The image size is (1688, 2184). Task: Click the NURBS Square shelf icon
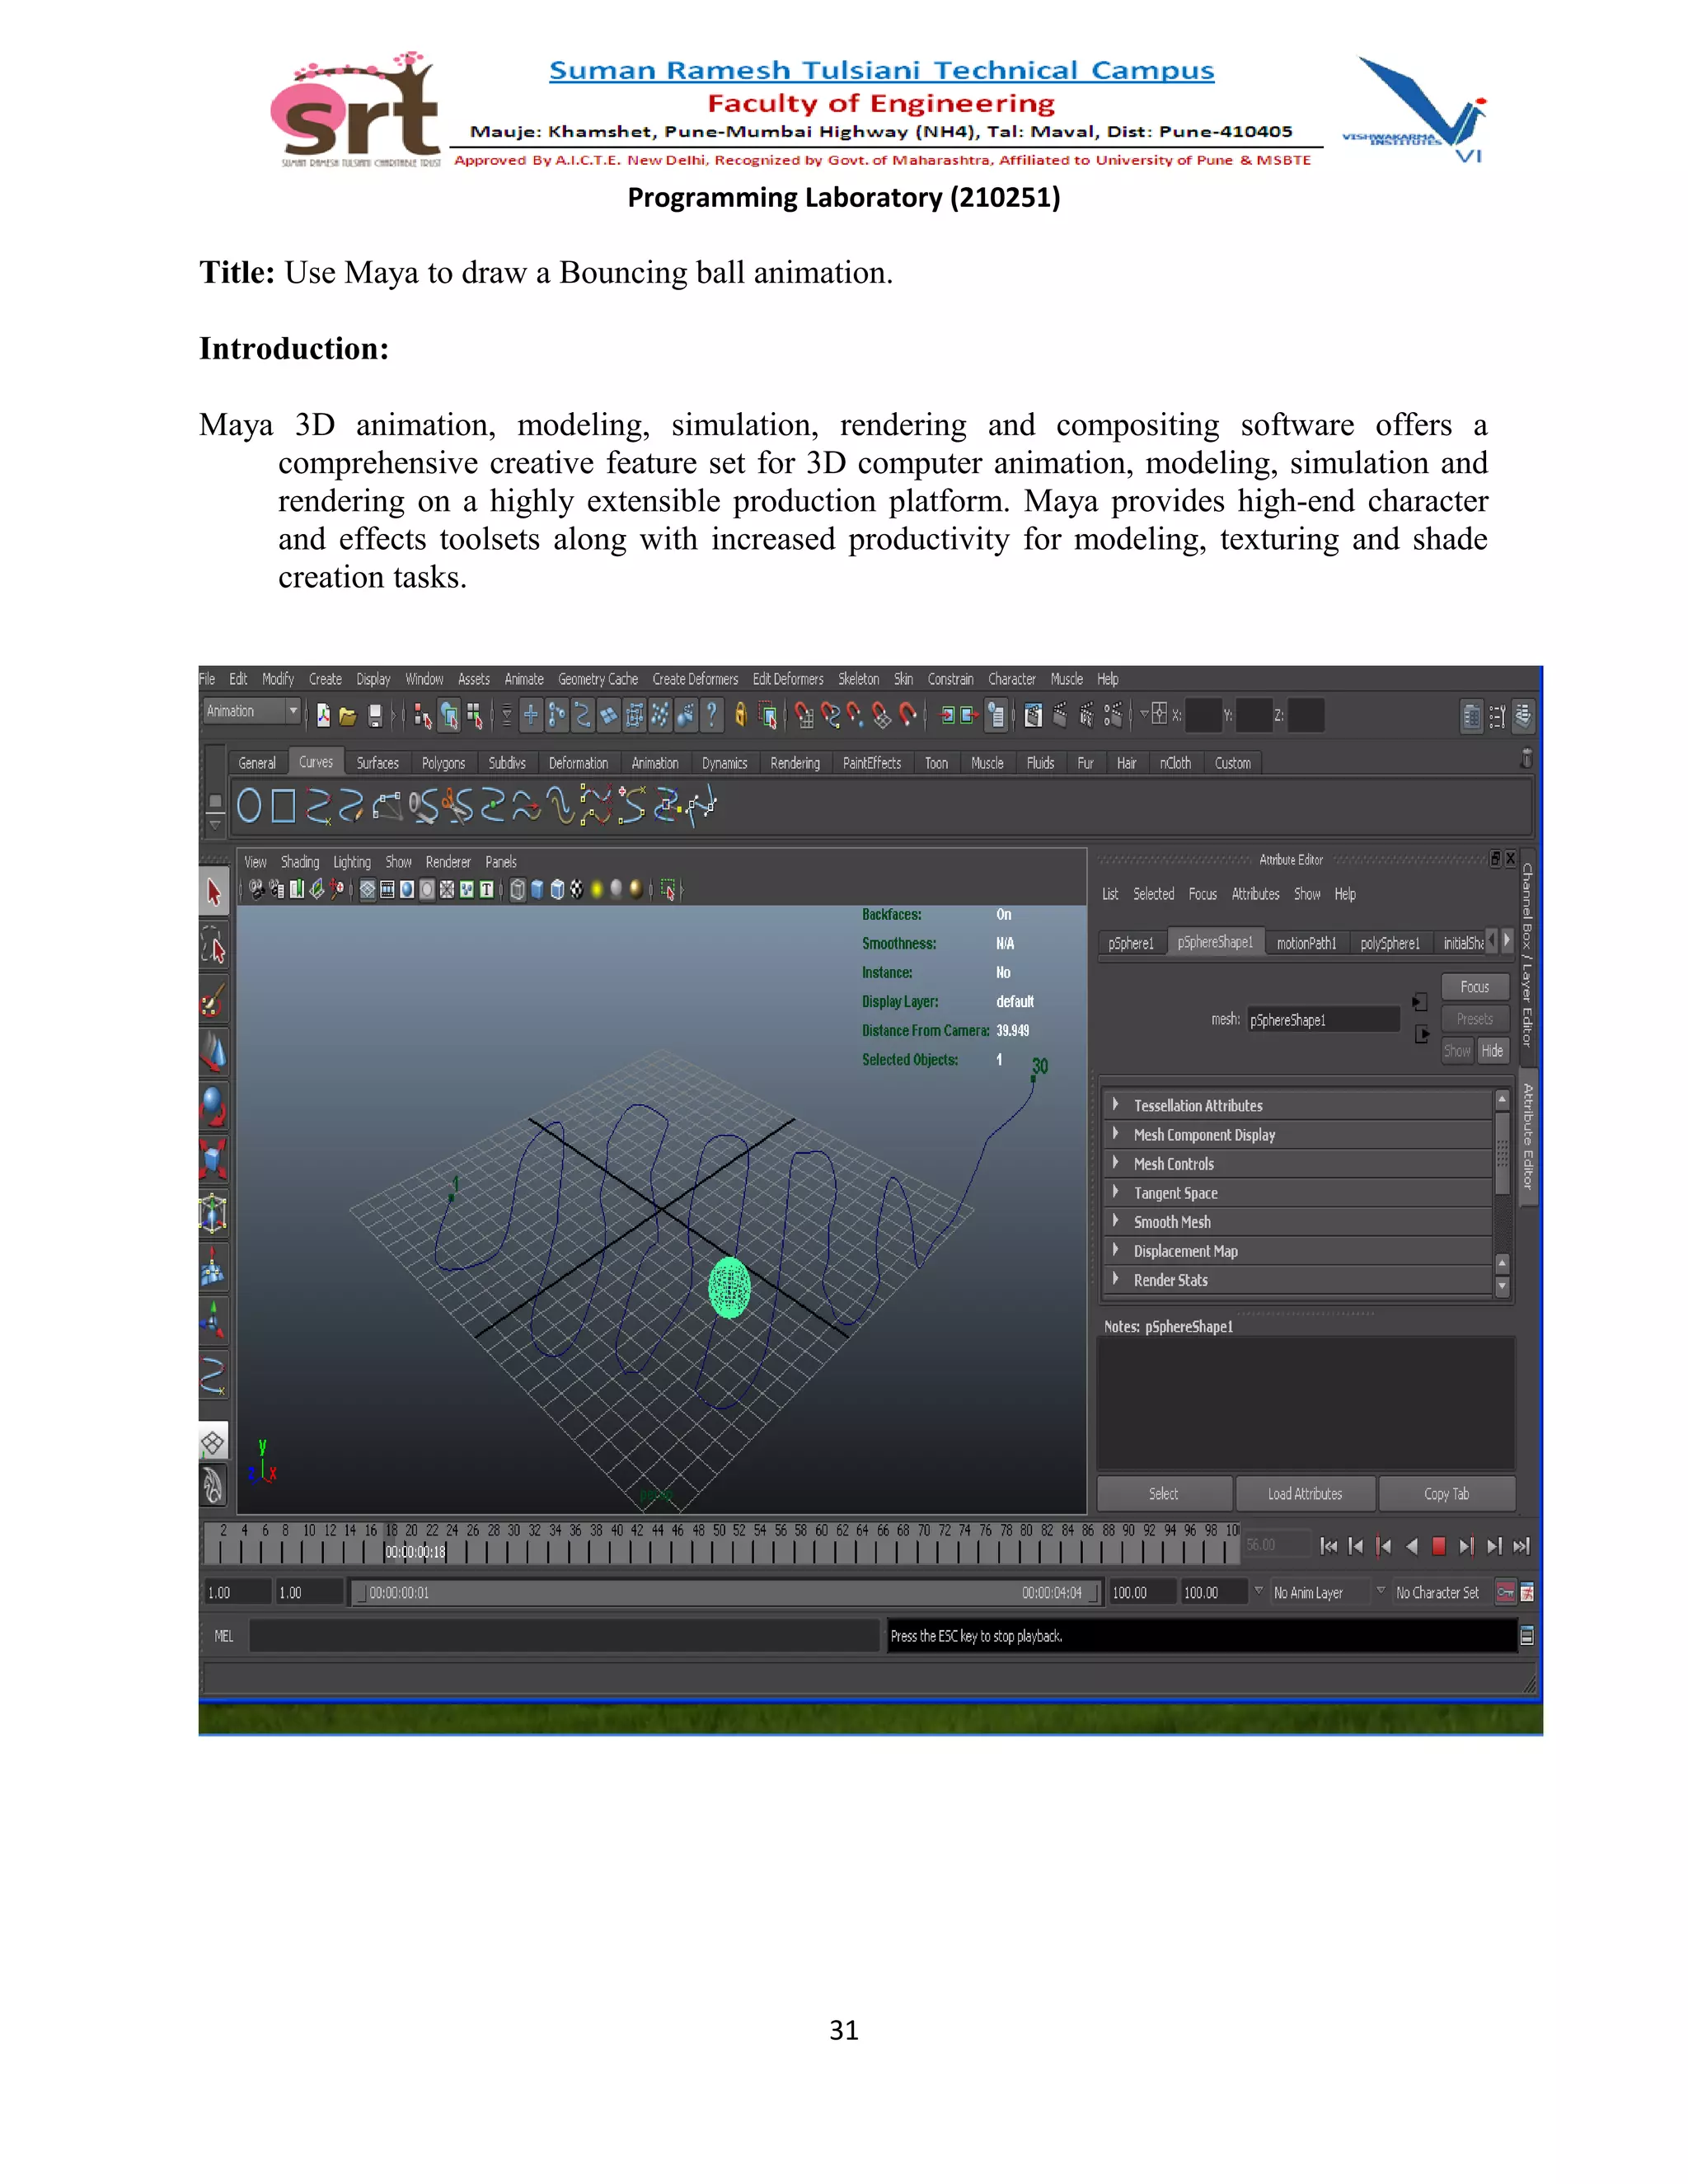tap(284, 805)
